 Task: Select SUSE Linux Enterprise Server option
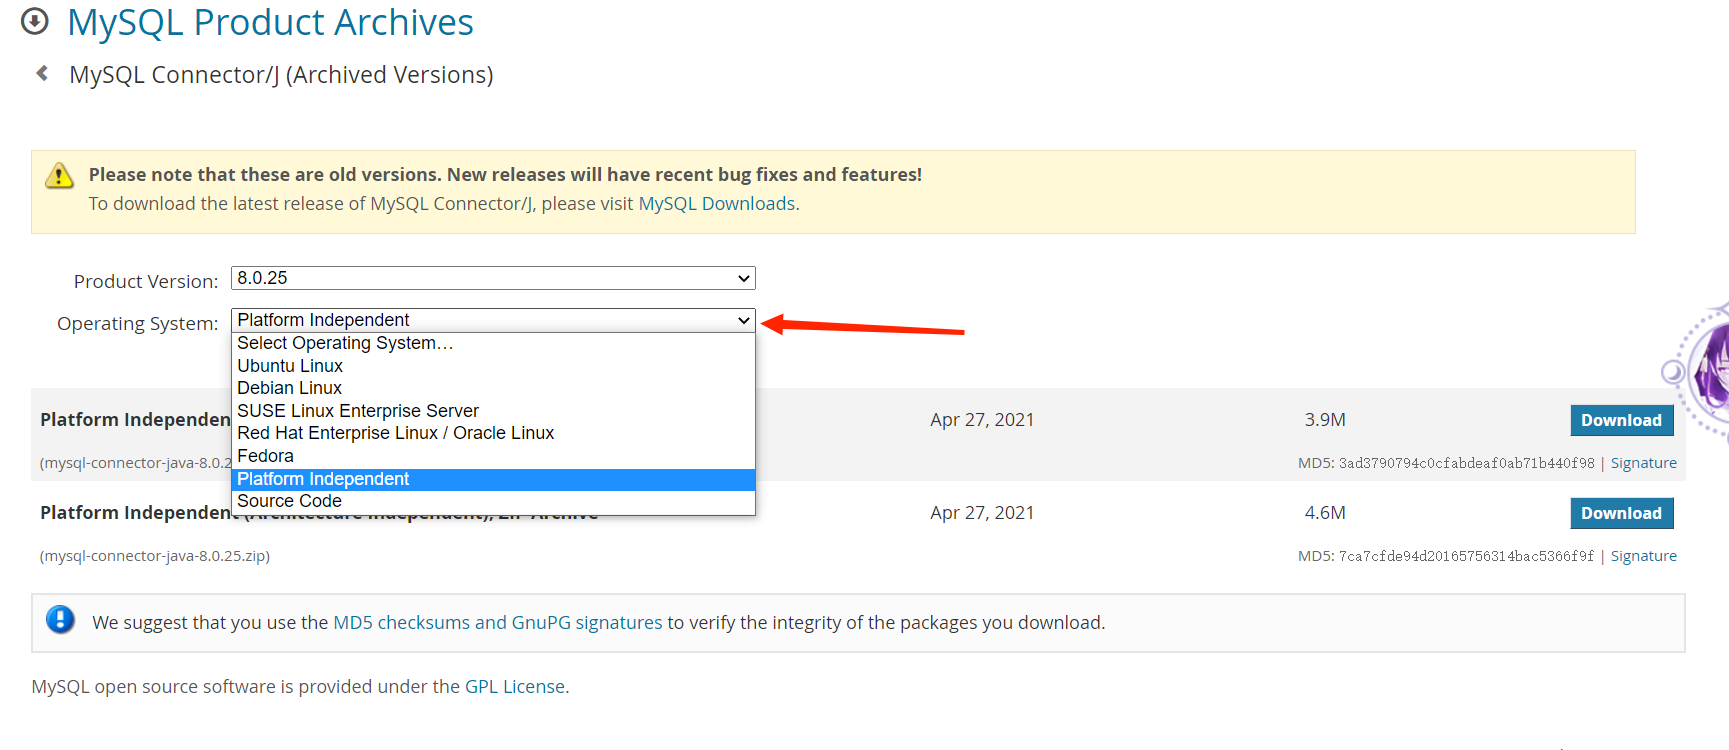click(x=493, y=411)
